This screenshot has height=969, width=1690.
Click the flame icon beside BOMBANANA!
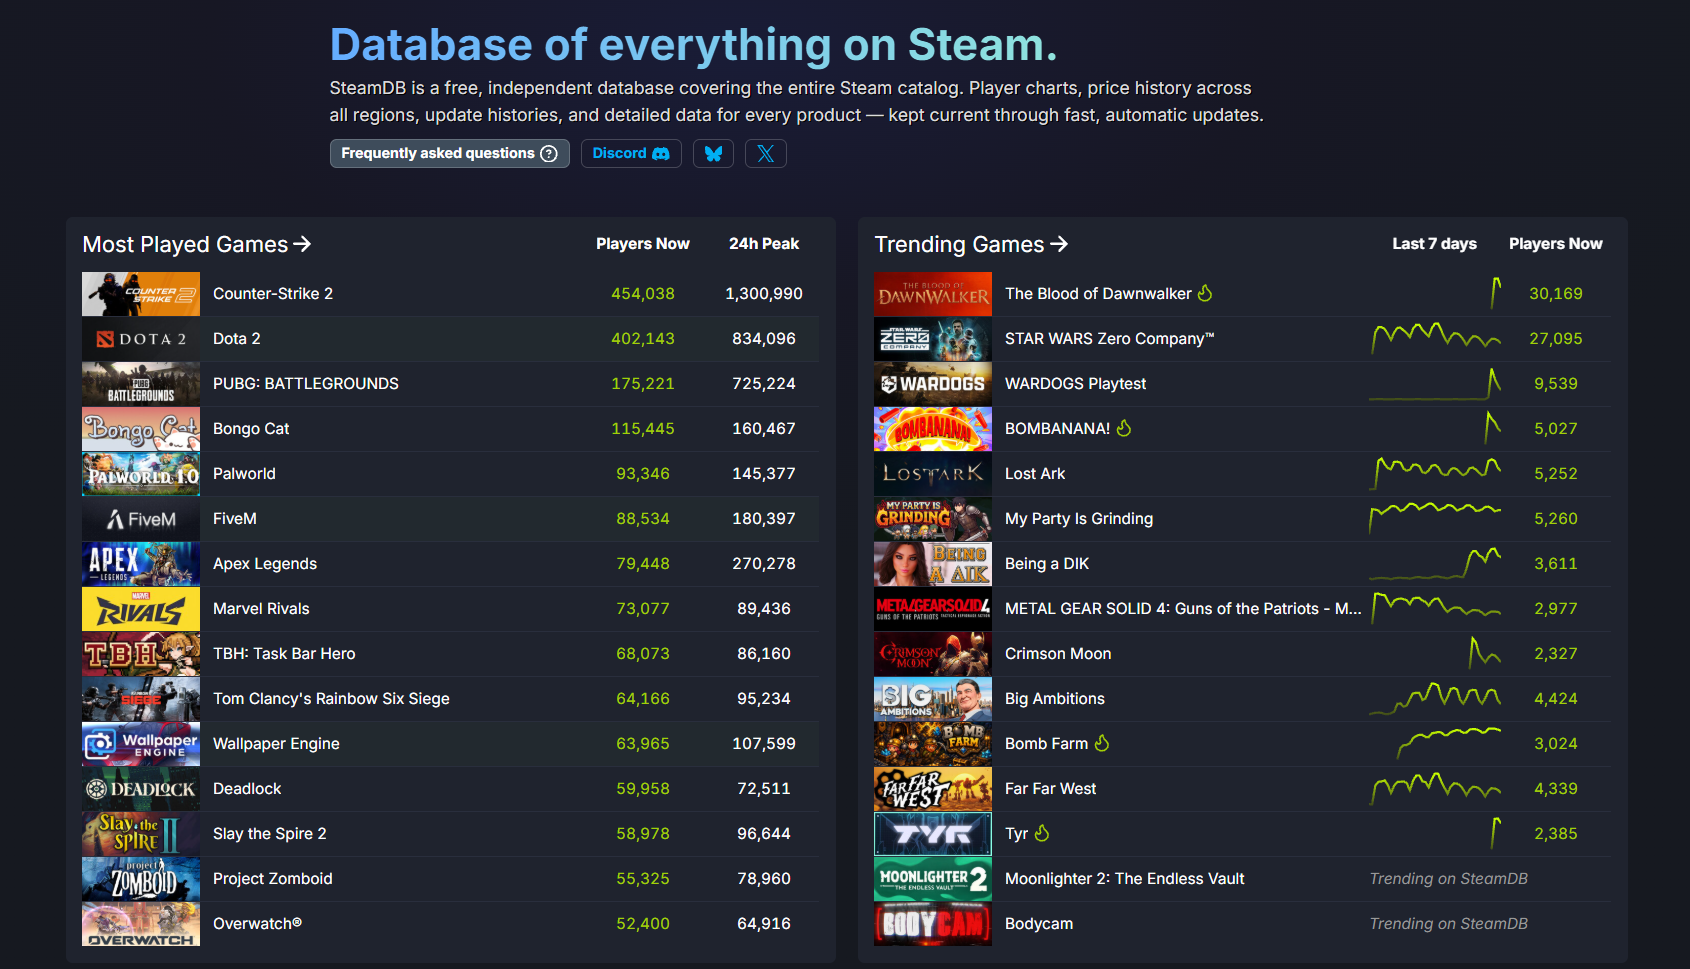pos(1124,428)
